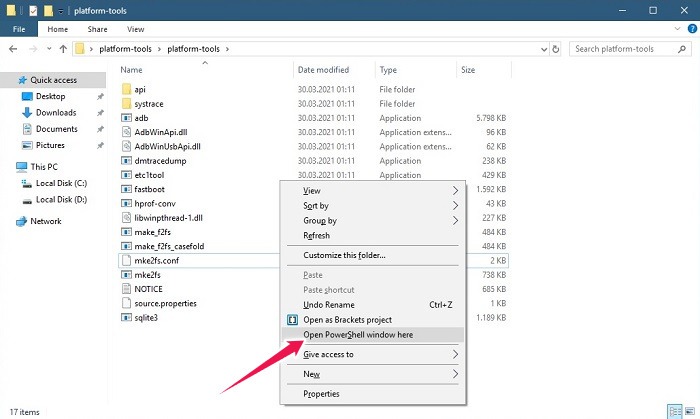Image resolution: width=700 pixels, height=419 pixels.
Task: Switch to the View ribbon tab
Action: pyautogui.click(x=135, y=29)
